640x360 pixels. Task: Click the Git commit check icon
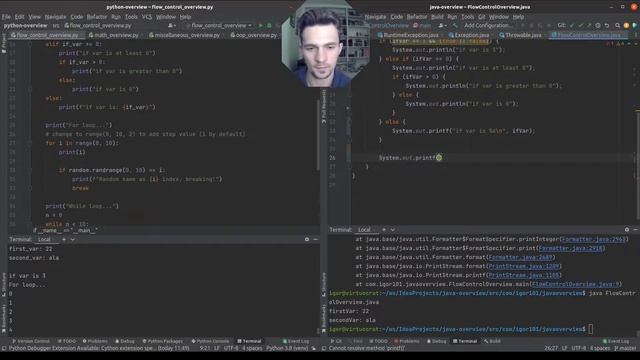[580, 25]
